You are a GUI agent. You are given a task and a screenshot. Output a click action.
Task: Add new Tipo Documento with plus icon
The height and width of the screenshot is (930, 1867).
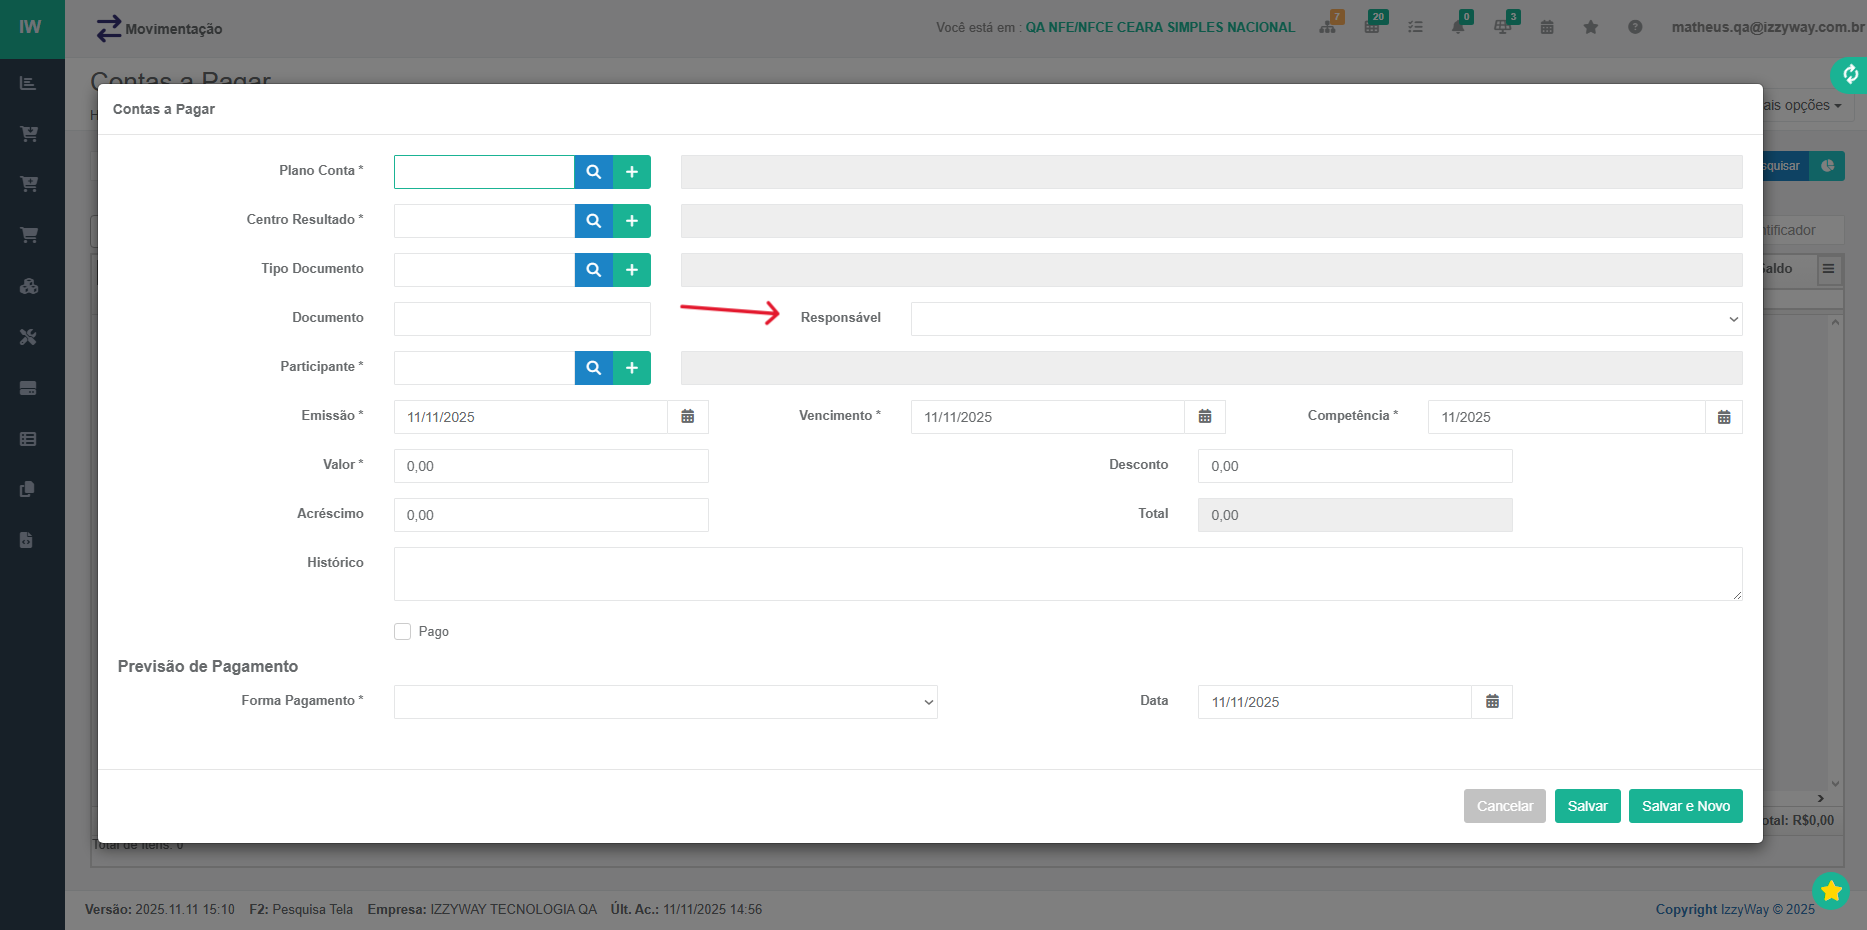(632, 270)
